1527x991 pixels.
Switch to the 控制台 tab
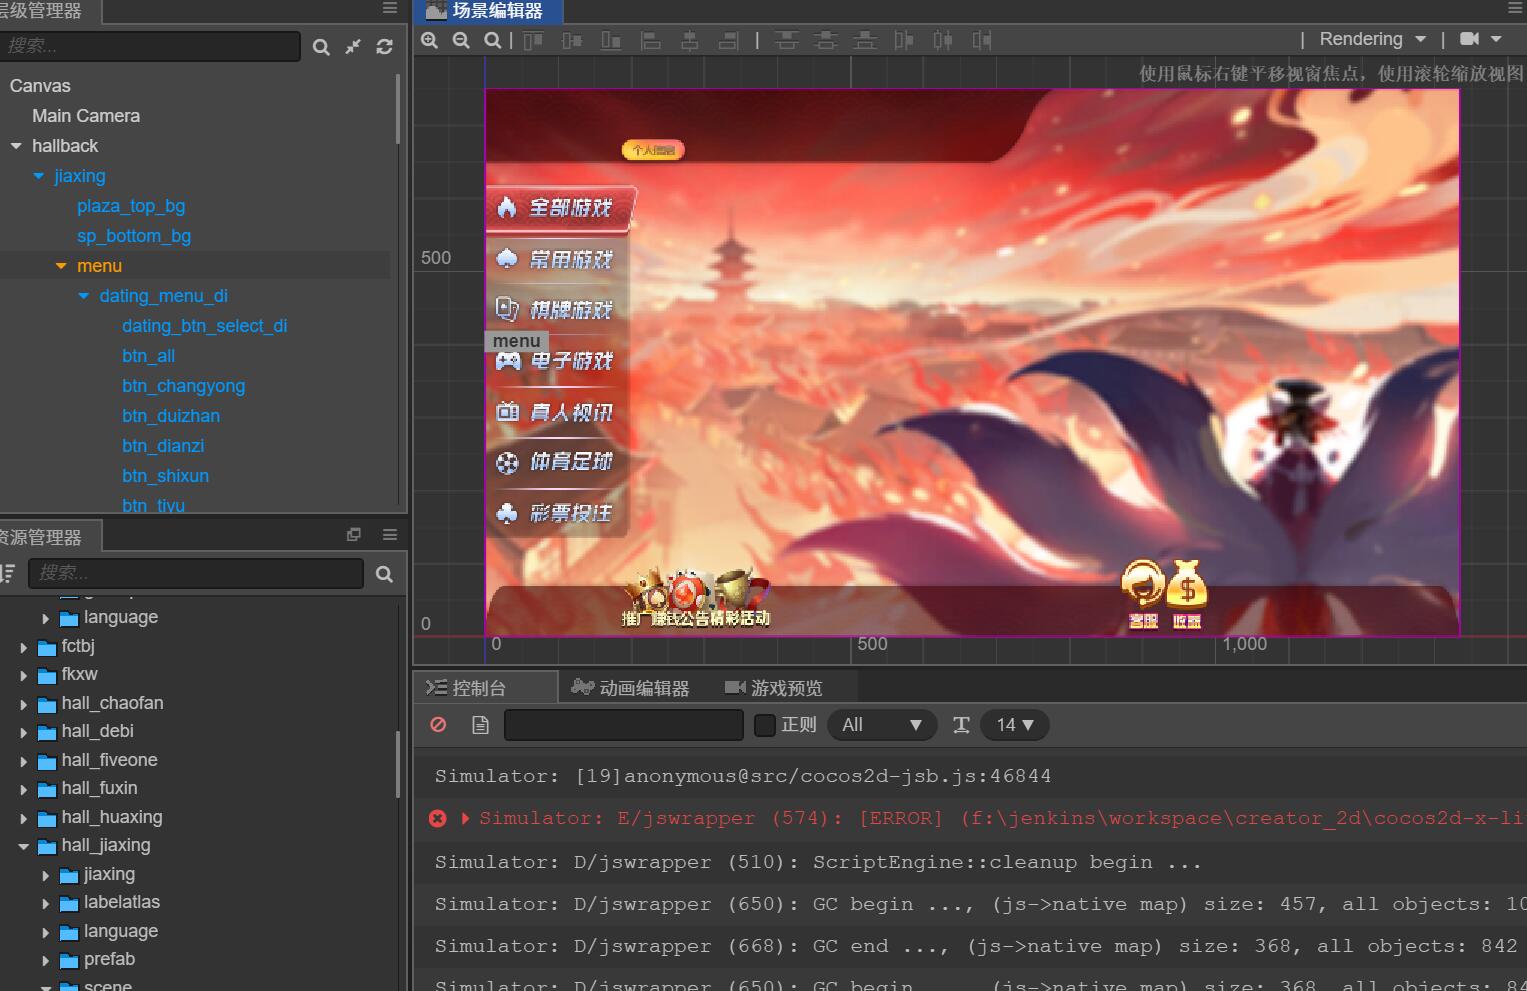(485, 688)
